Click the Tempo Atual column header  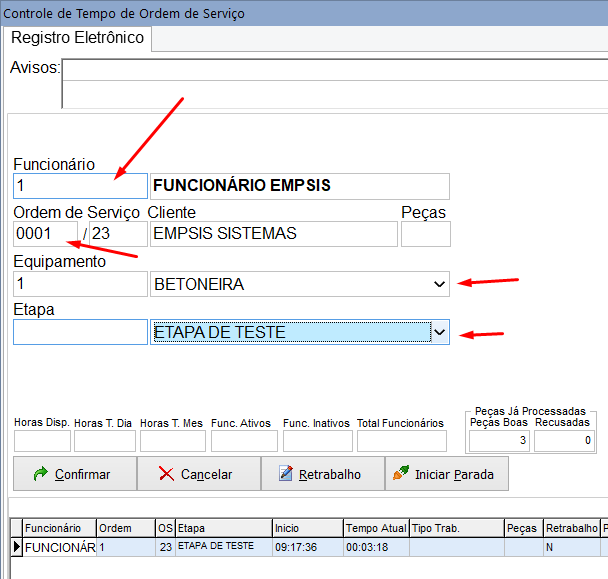[377, 528]
